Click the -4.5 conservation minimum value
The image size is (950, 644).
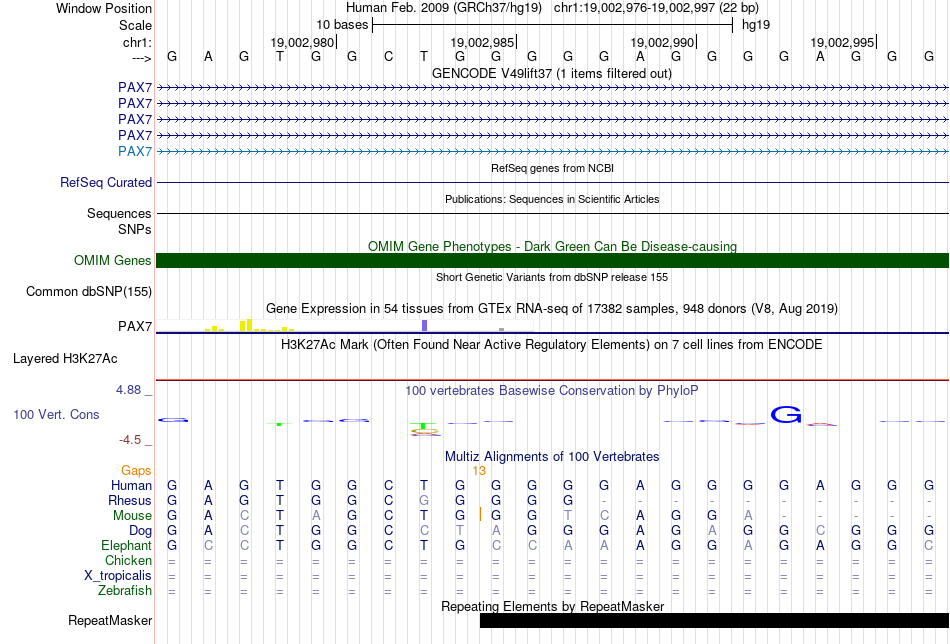tap(130, 440)
